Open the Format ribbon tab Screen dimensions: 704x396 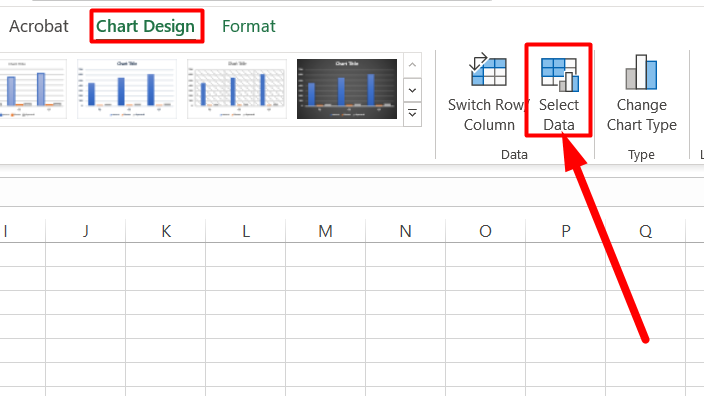tap(249, 26)
